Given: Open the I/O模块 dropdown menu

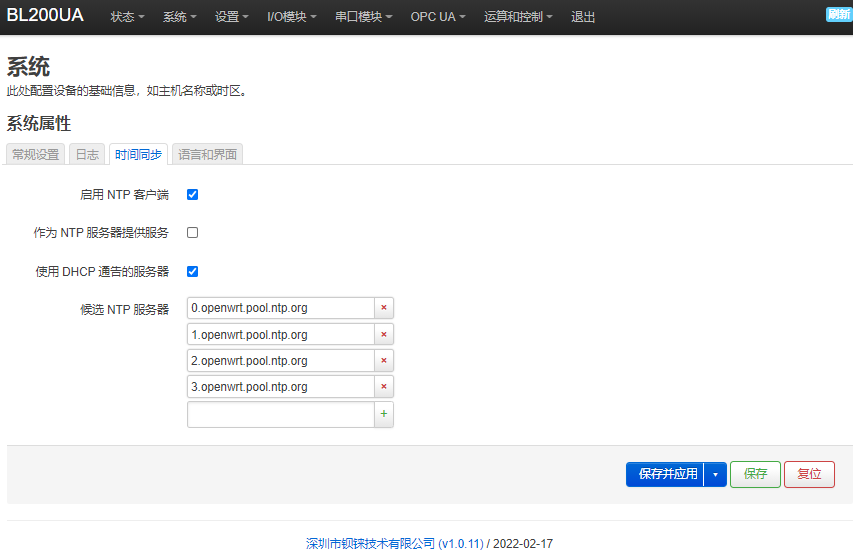Looking at the screenshot, I should 292,17.
